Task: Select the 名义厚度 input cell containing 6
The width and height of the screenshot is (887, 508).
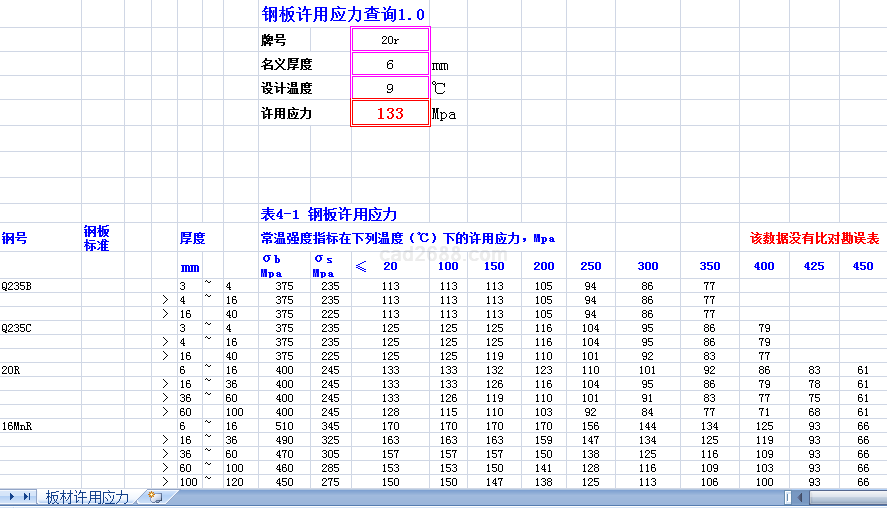Action: tap(390, 65)
